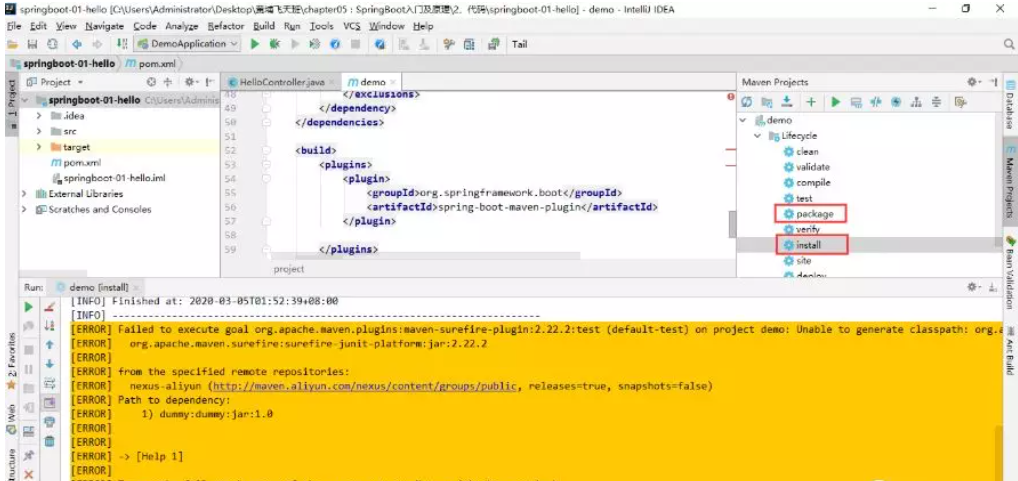Click Execute Maven Goal icon
Screen dimensions: 1018x481
pos(856,102)
